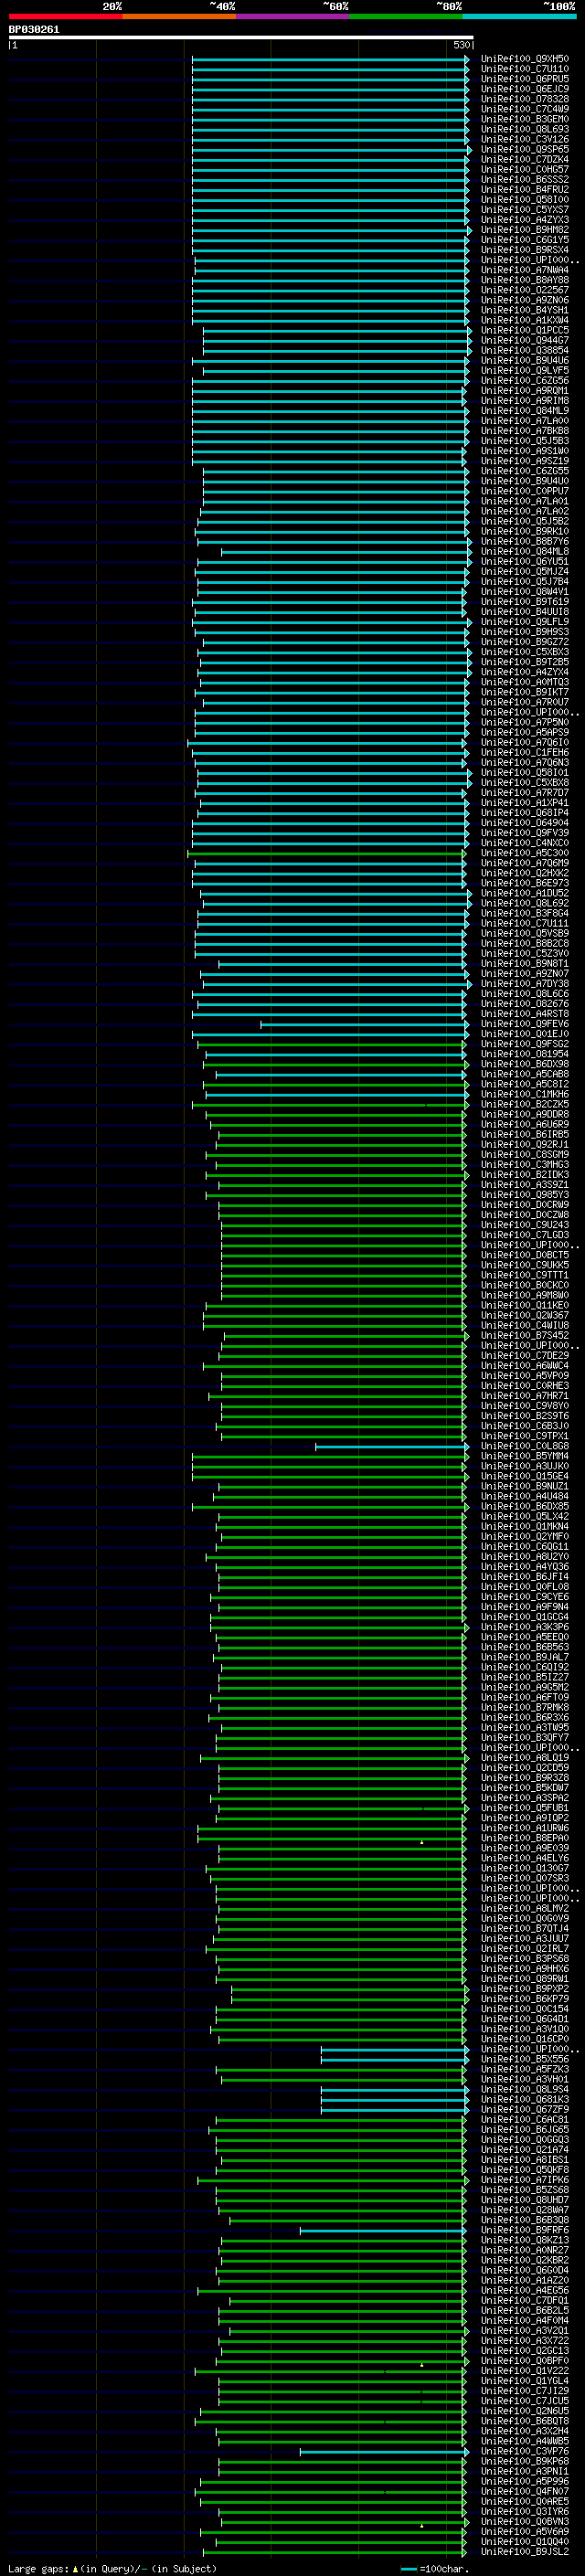Select the hit label UniRef100_Q0BVN3
The height and width of the screenshot is (2576, 585).
(x=525, y=2521)
